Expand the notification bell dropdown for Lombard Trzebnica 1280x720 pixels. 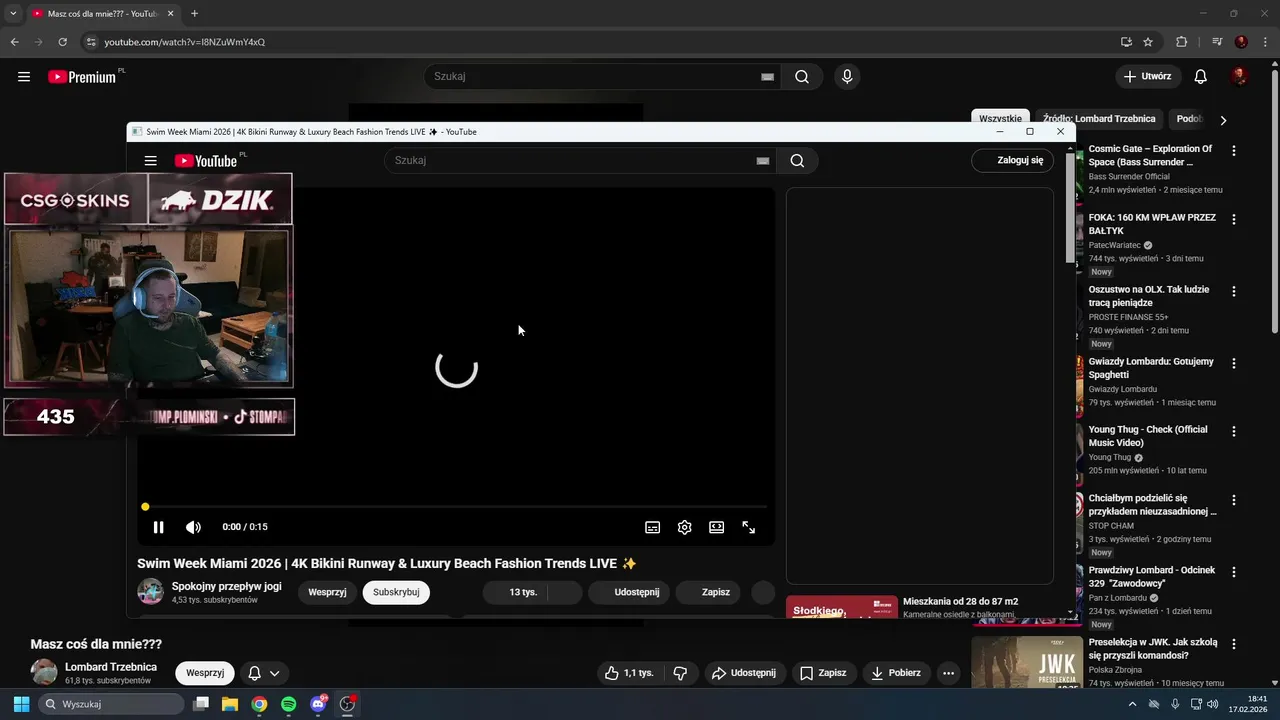click(264, 673)
